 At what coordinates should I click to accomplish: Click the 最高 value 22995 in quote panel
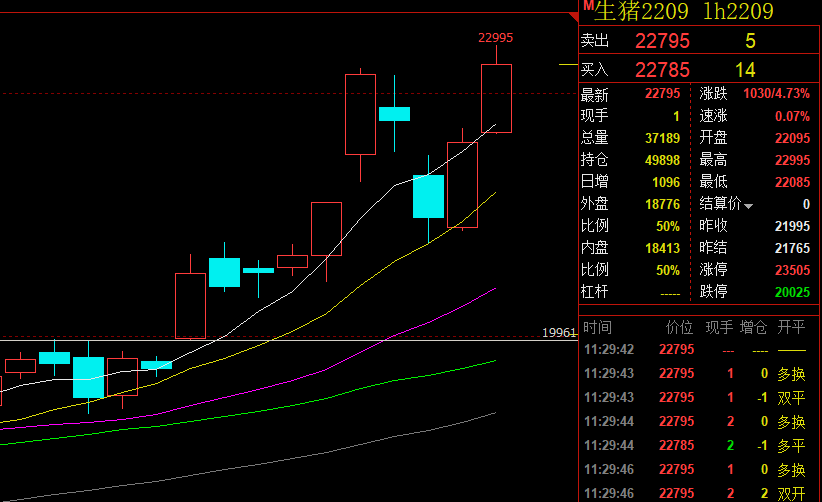pyautogui.click(x=792, y=160)
